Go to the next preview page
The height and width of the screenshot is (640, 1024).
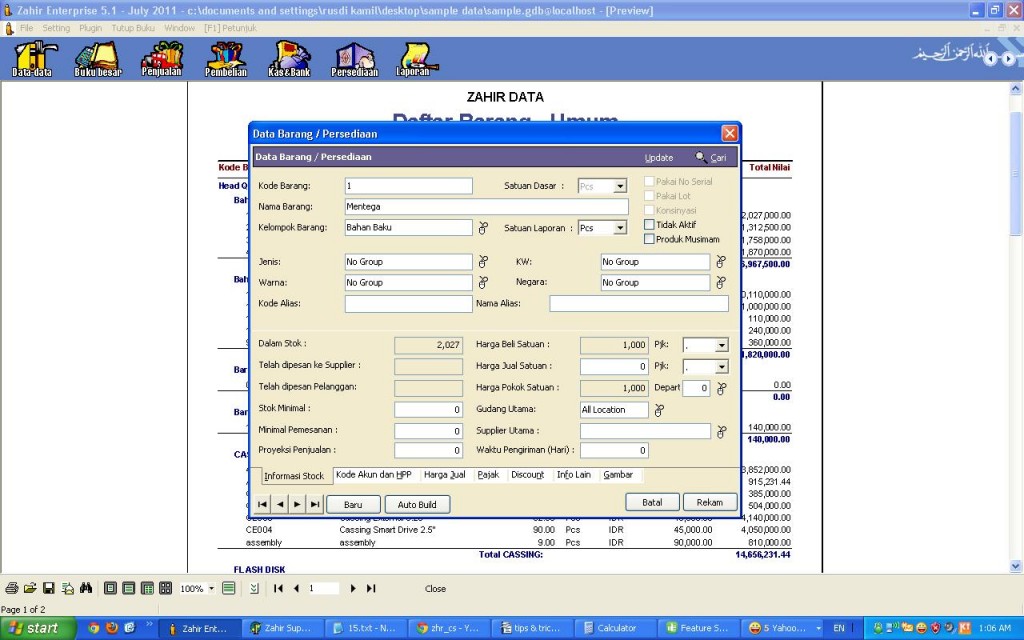tap(353, 588)
